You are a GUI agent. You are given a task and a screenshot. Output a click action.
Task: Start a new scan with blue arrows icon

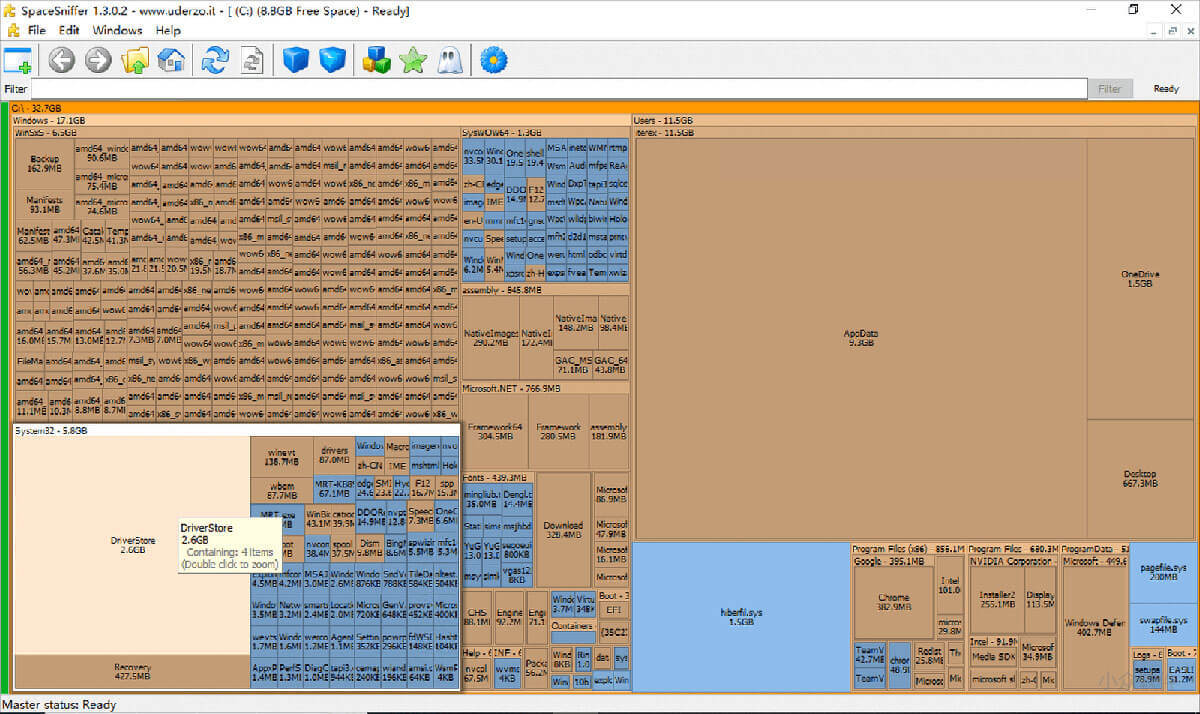(x=215, y=61)
